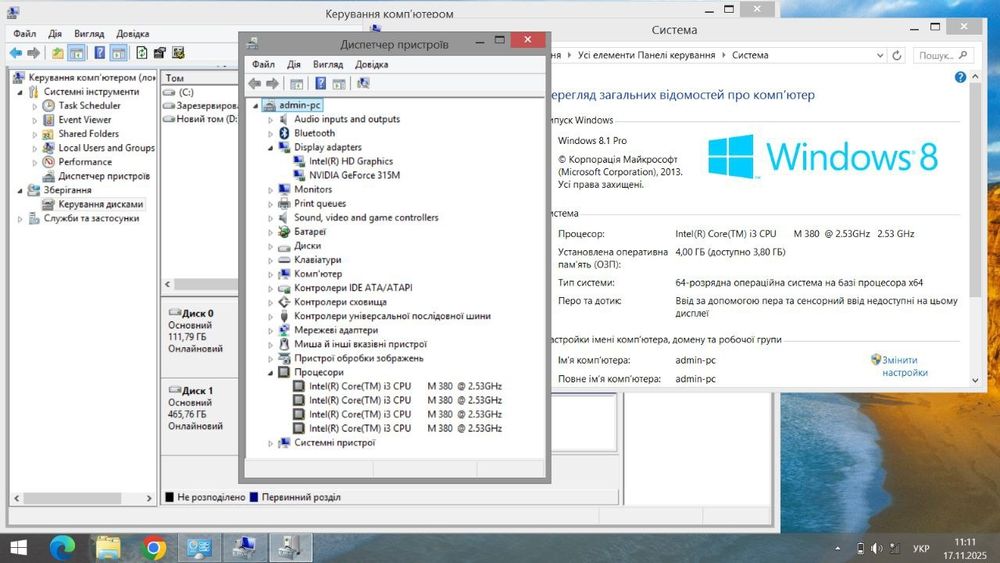Select Event Viewer in Computer Management tree

pyautogui.click(x=85, y=120)
